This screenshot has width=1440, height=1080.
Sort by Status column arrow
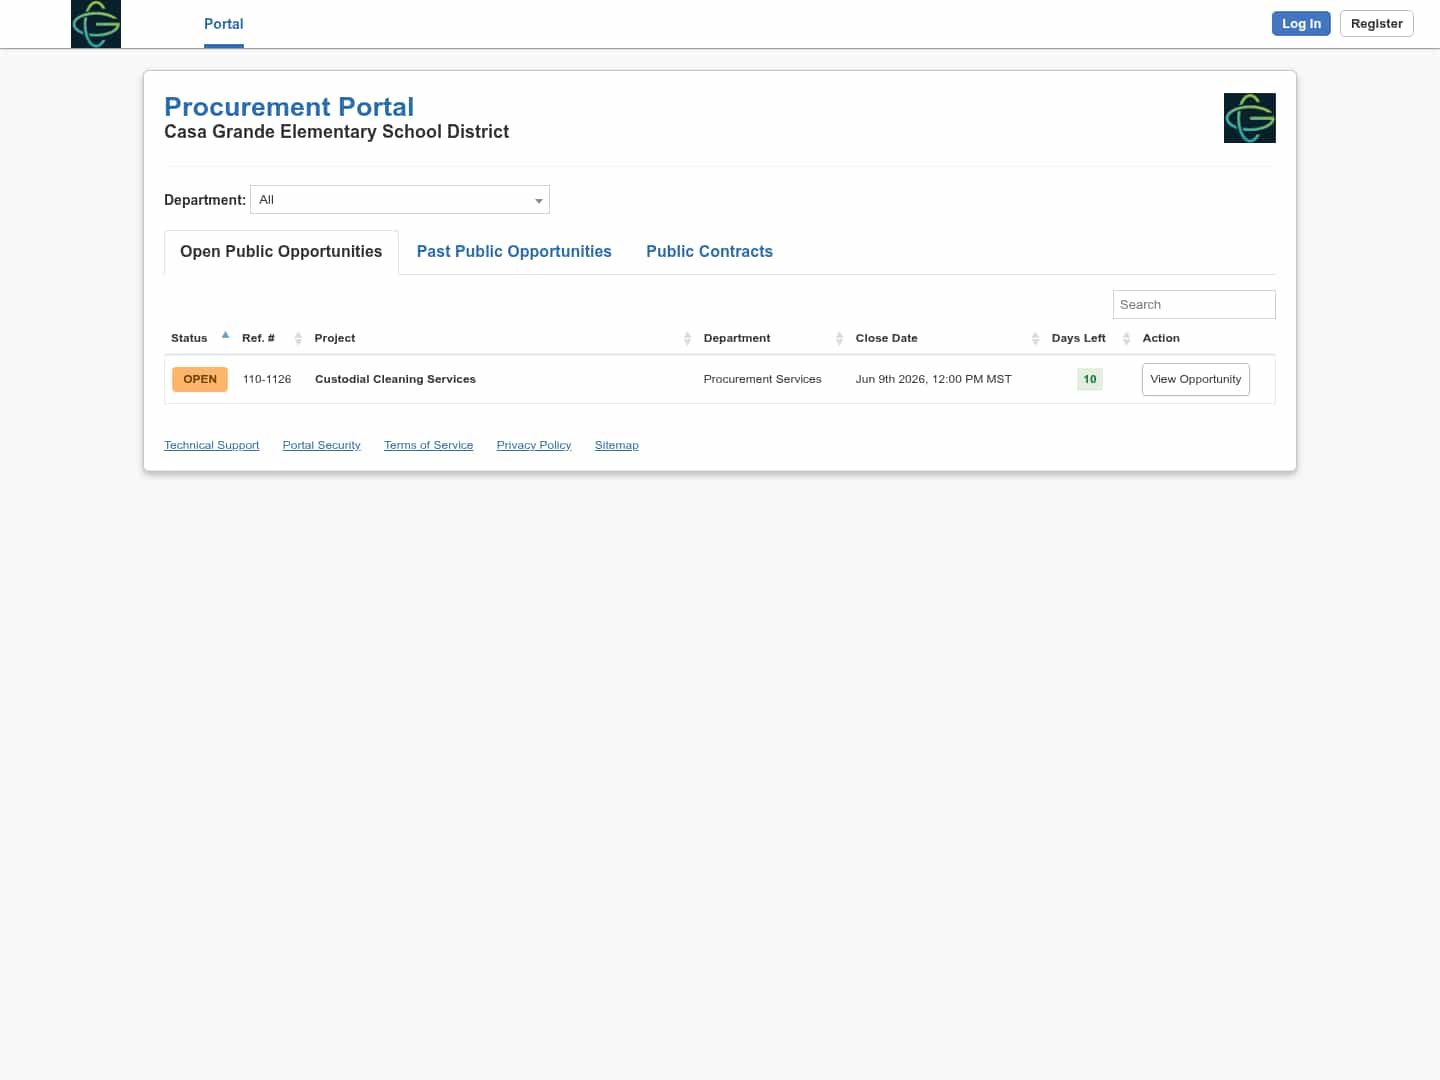225,336
